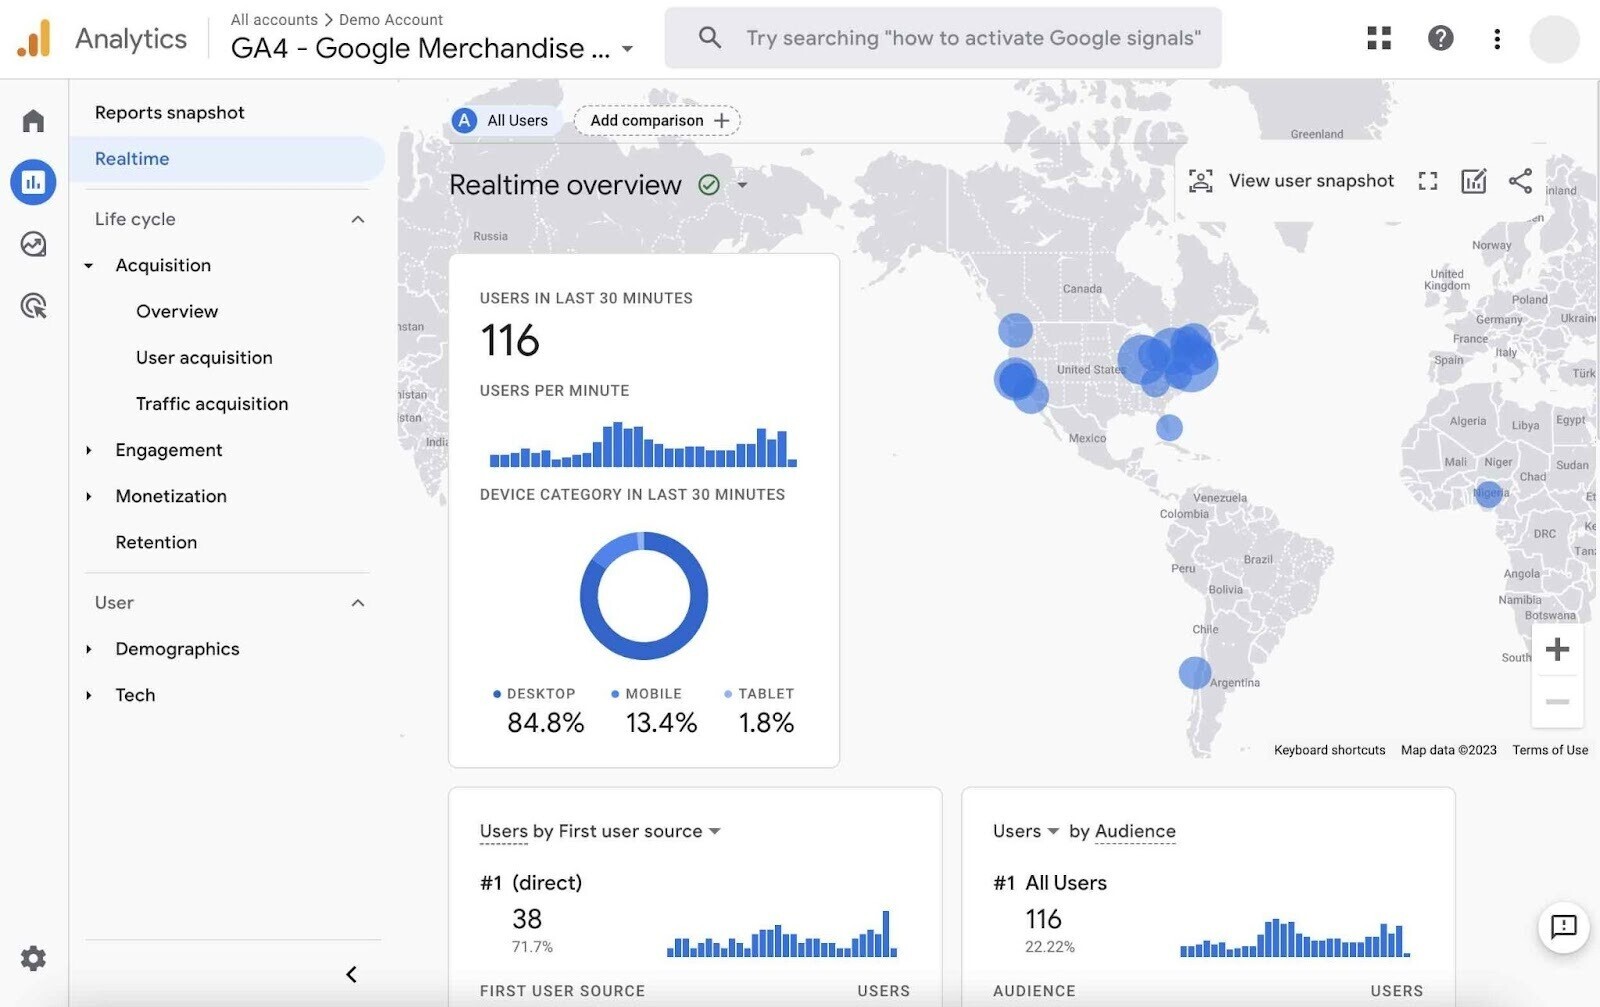Viewport: 1600px width, 1007px height.
Task: Click the All Users chip
Action: point(505,120)
